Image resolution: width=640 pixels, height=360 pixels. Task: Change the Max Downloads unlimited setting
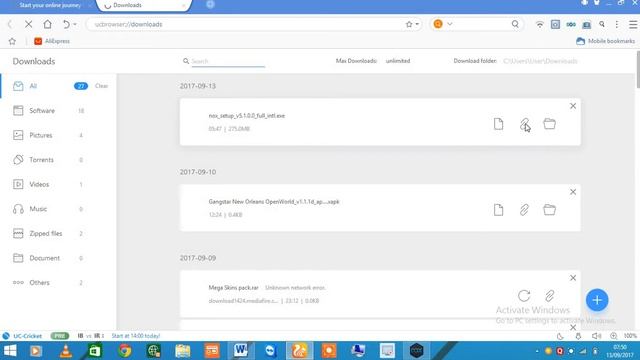click(x=398, y=61)
